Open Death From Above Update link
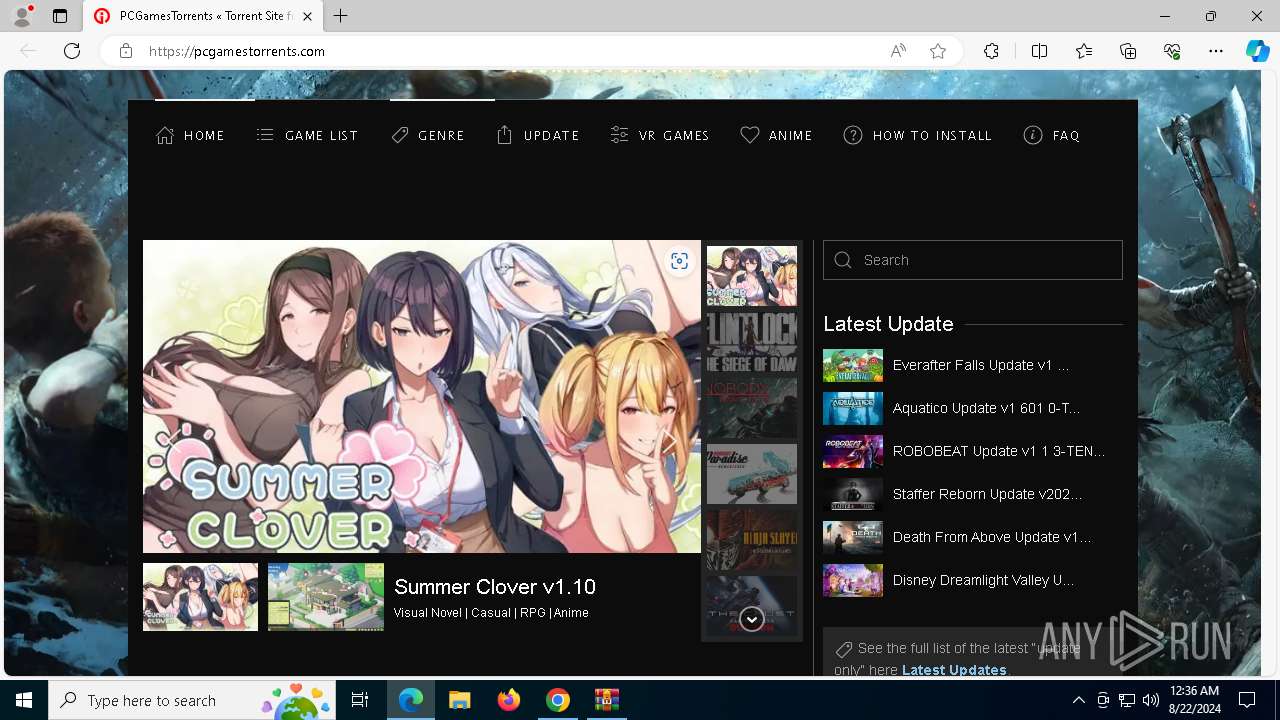The width and height of the screenshot is (1280, 720). click(x=992, y=538)
